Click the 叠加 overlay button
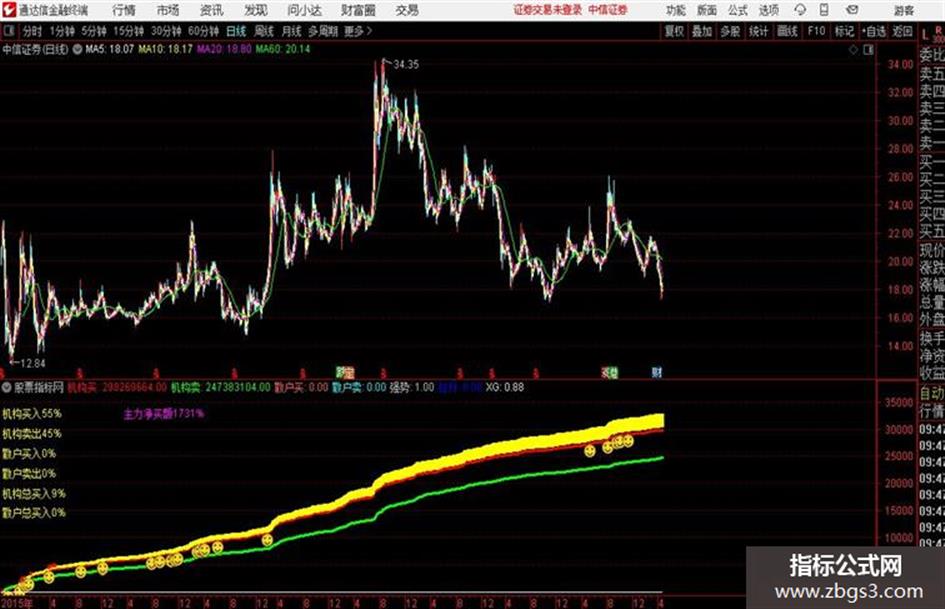 (702, 31)
